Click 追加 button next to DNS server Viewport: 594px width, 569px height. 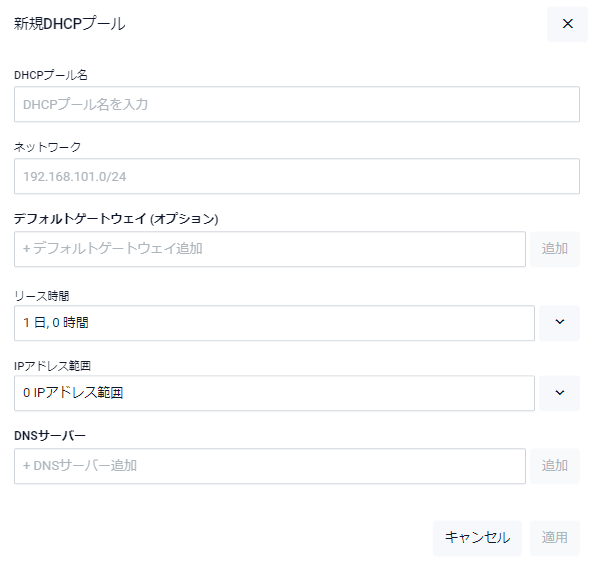point(555,466)
